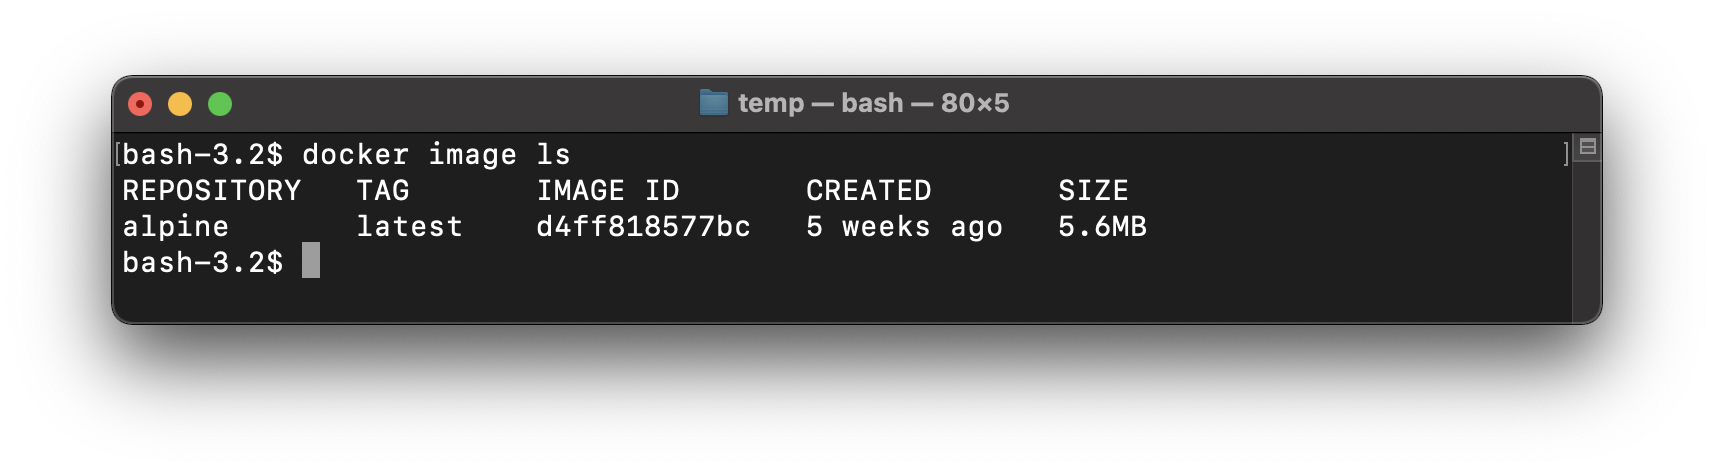Click the alpine repository name
1714x472 pixels.
pyautogui.click(x=175, y=227)
